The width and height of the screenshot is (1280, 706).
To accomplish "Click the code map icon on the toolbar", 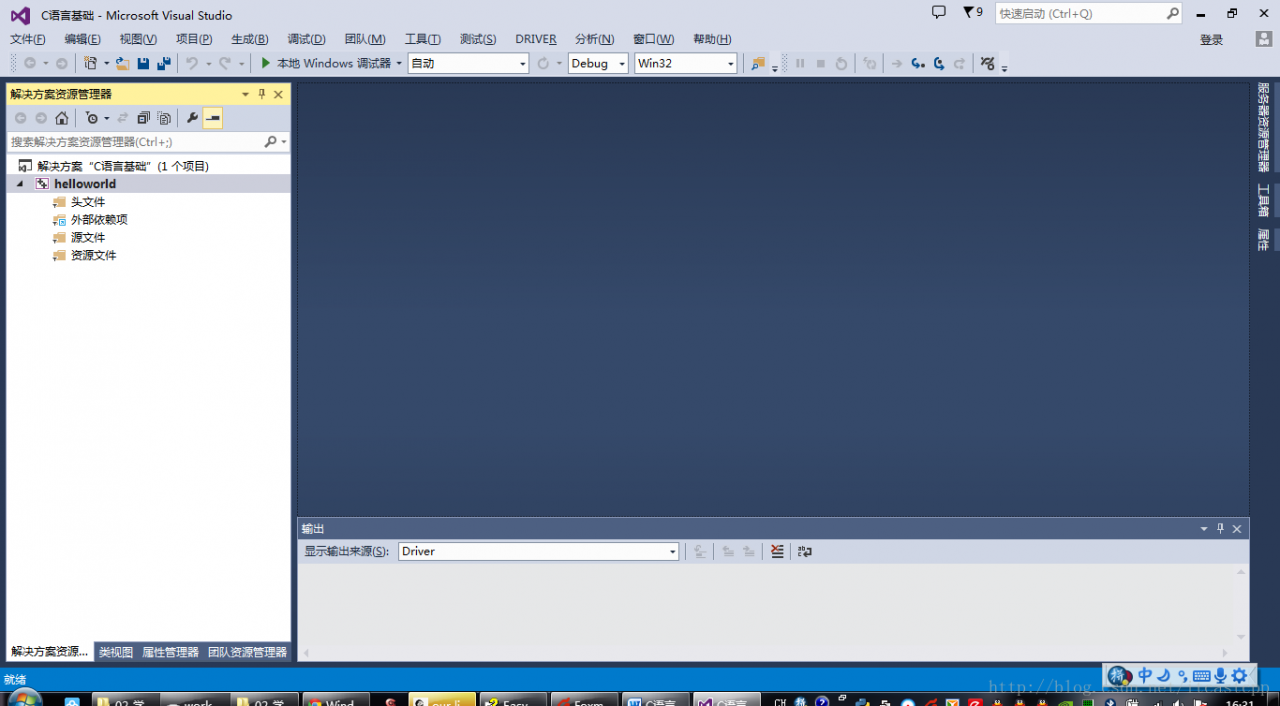I will tap(987, 63).
